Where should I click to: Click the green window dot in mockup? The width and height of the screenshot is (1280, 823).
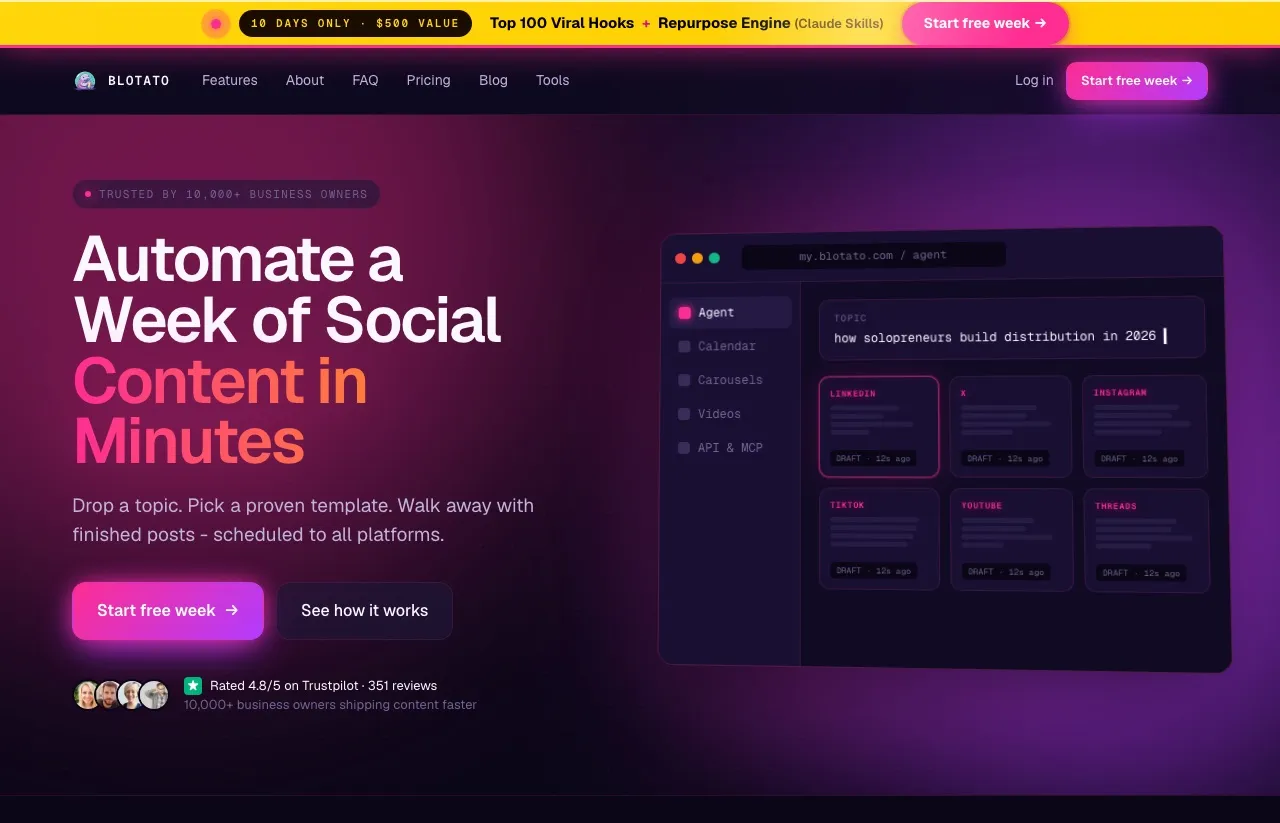tap(714, 258)
